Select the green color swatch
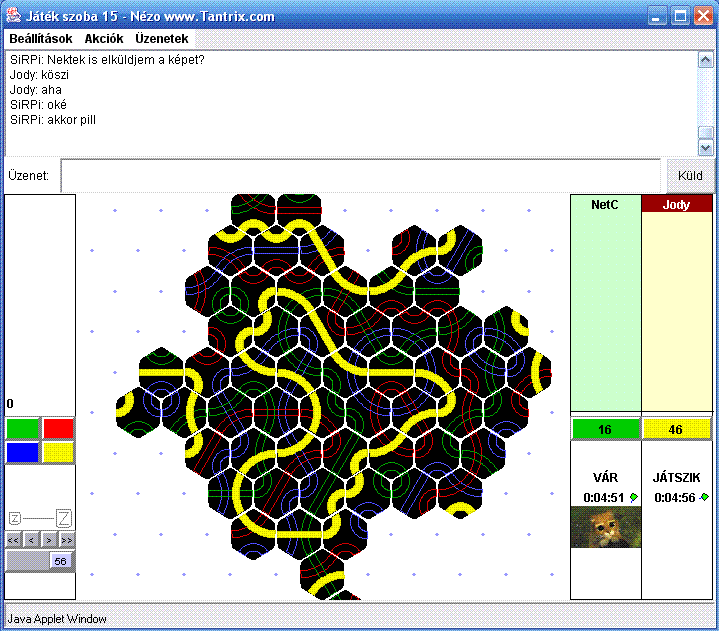The image size is (719, 631). pyautogui.click(x=21, y=429)
